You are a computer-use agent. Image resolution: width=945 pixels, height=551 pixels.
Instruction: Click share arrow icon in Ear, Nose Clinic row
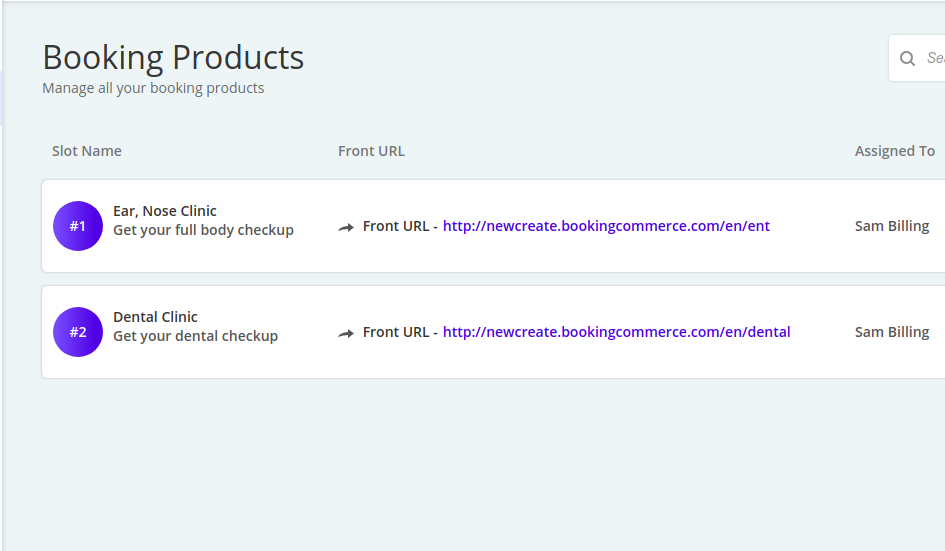point(346,227)
